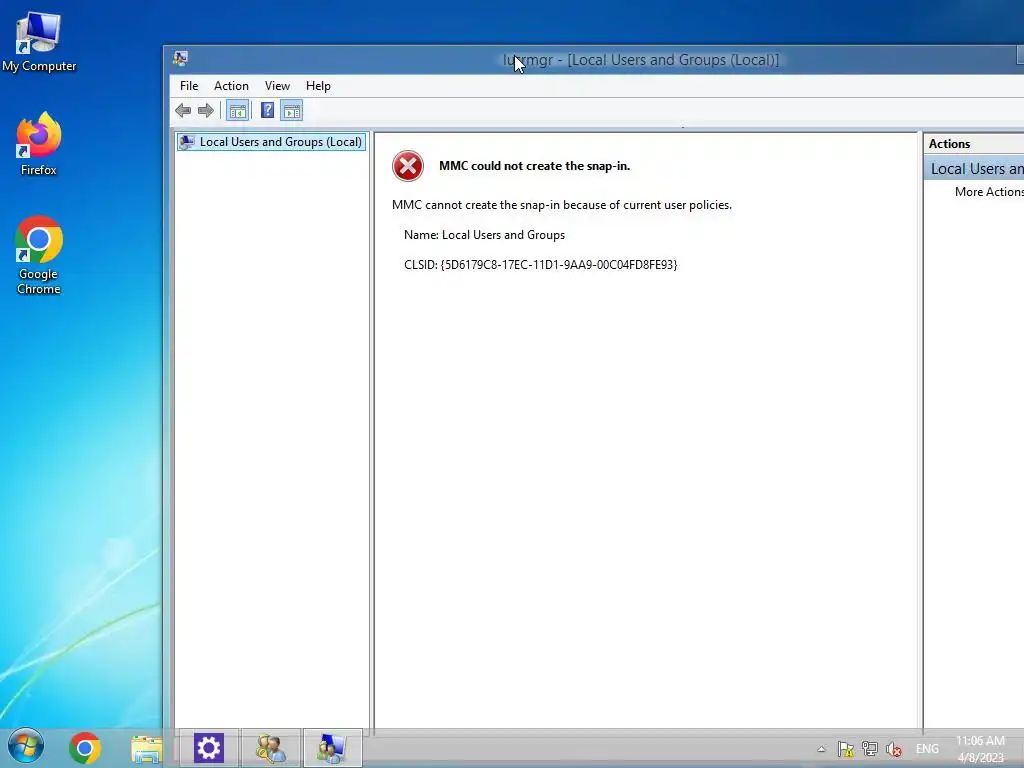The height and width of the screenshot is (768, 1024).
Task: Toggle the Show/Hide Action Pane toolbar icon
Action: tap(291, 110)
